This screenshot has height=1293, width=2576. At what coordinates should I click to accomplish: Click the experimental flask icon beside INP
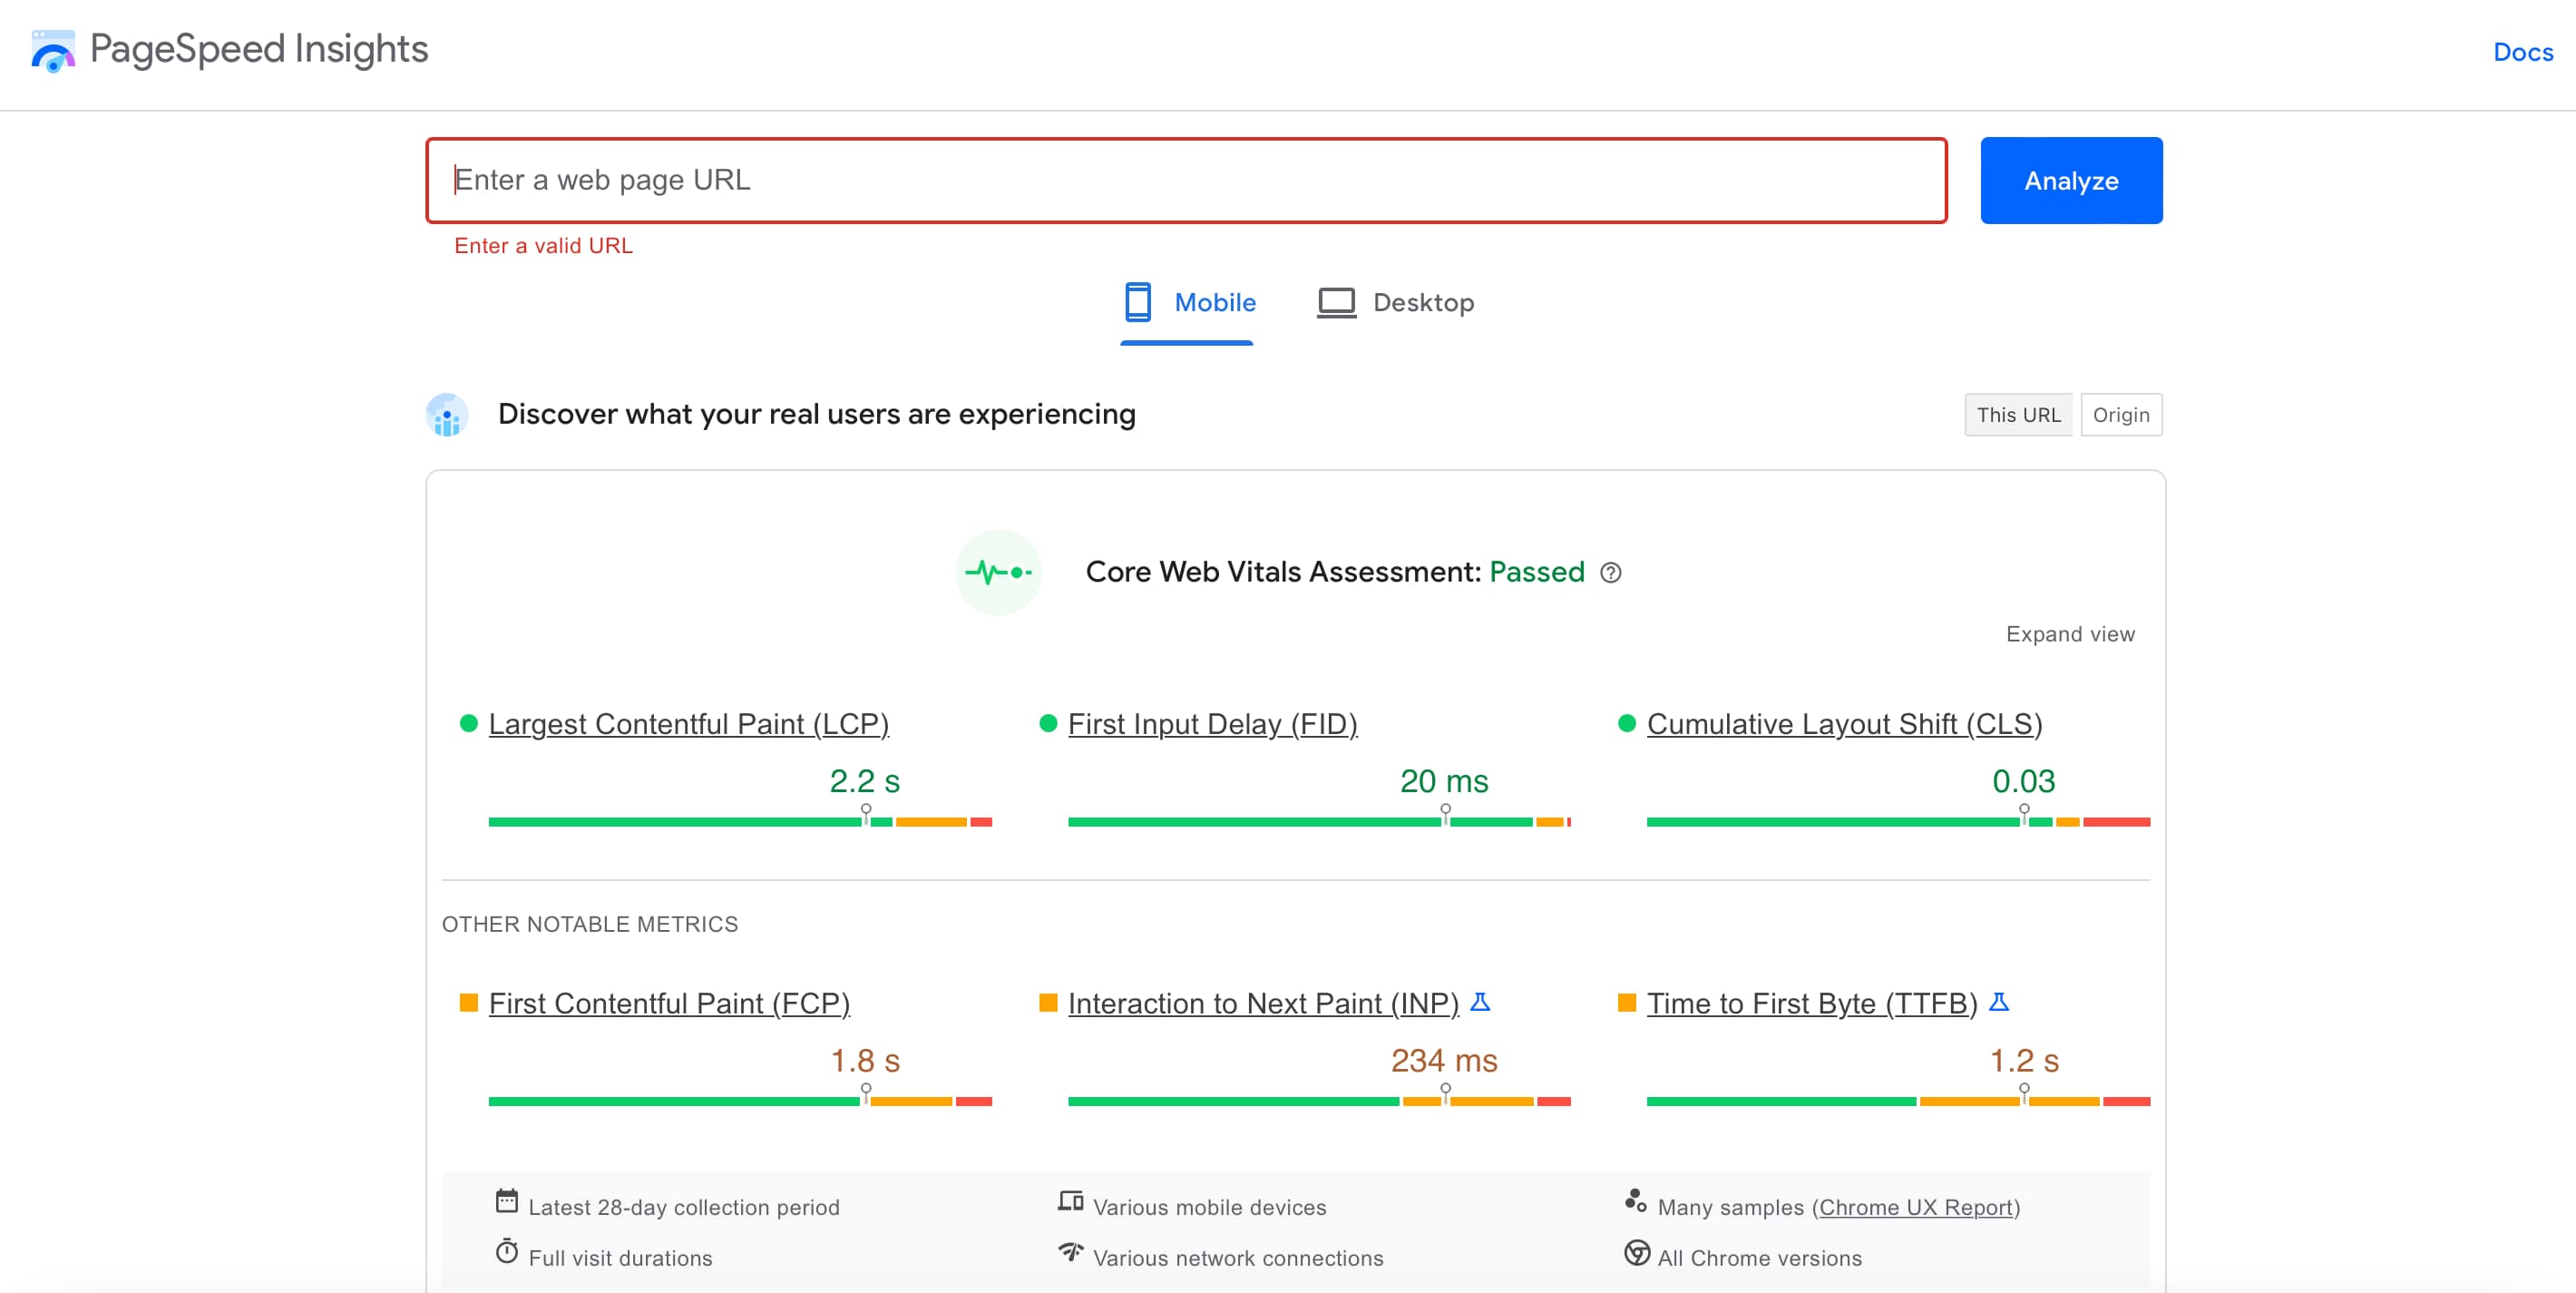click(x=1483, y=1001)
